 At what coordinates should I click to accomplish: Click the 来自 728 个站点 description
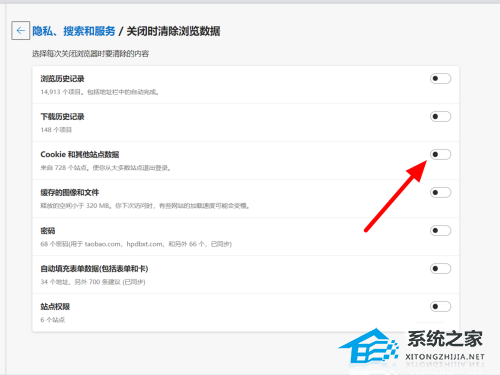coord(106,168)
